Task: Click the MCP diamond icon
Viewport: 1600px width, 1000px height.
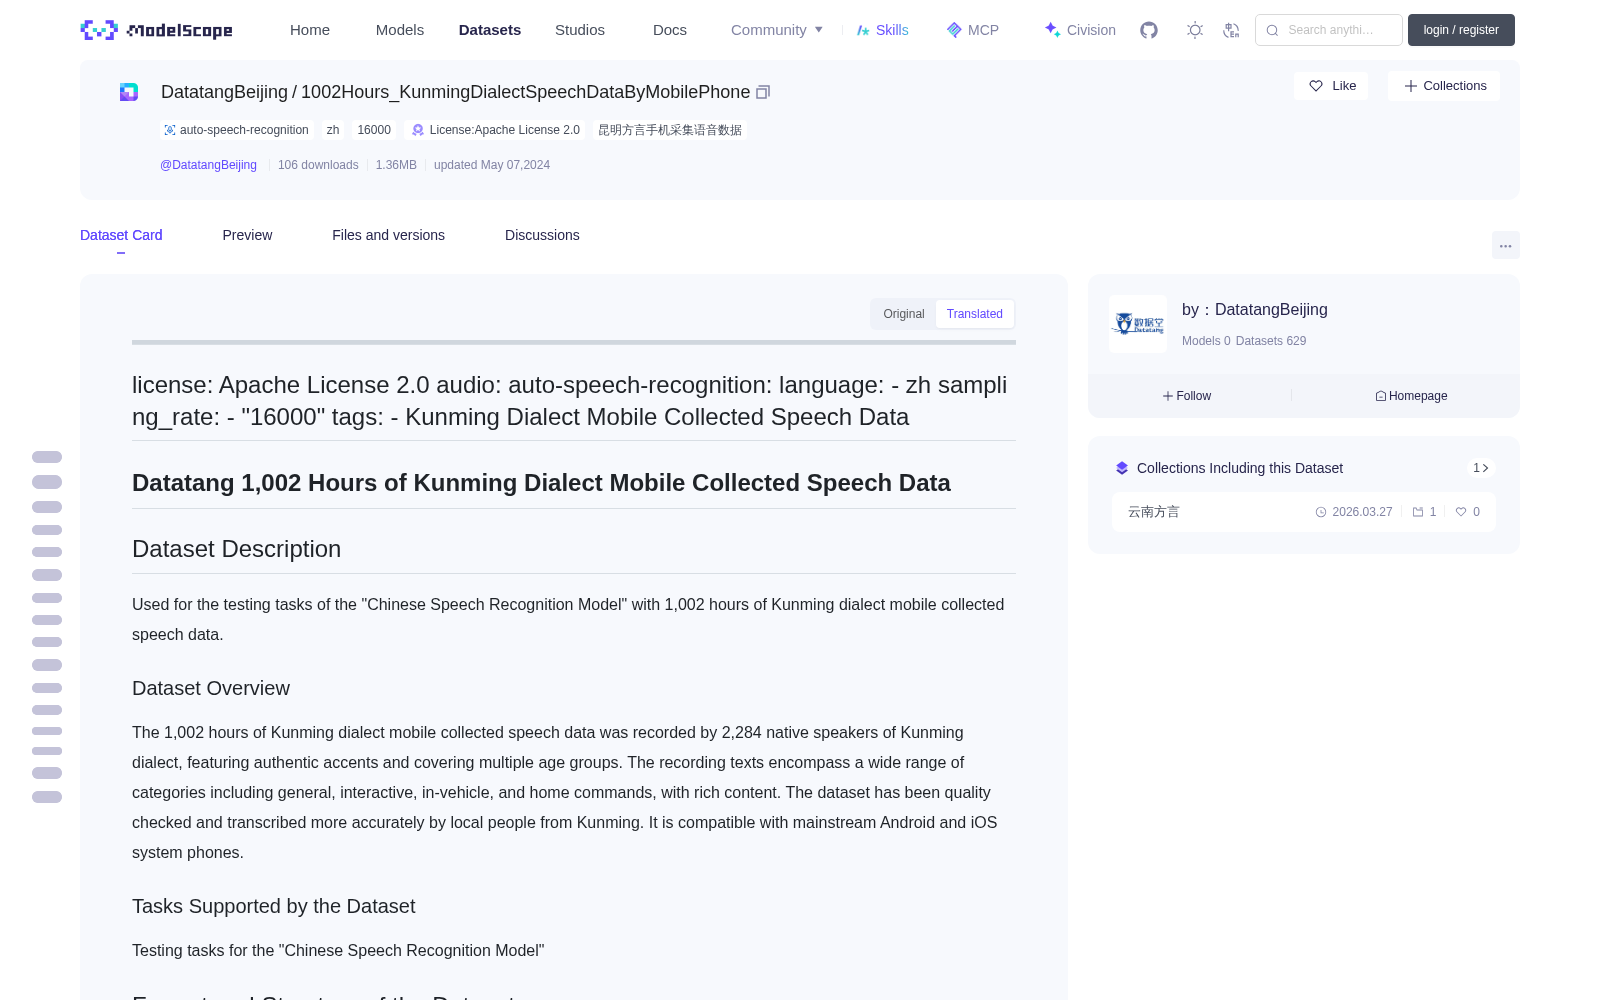Action: [x=954, y=30]
